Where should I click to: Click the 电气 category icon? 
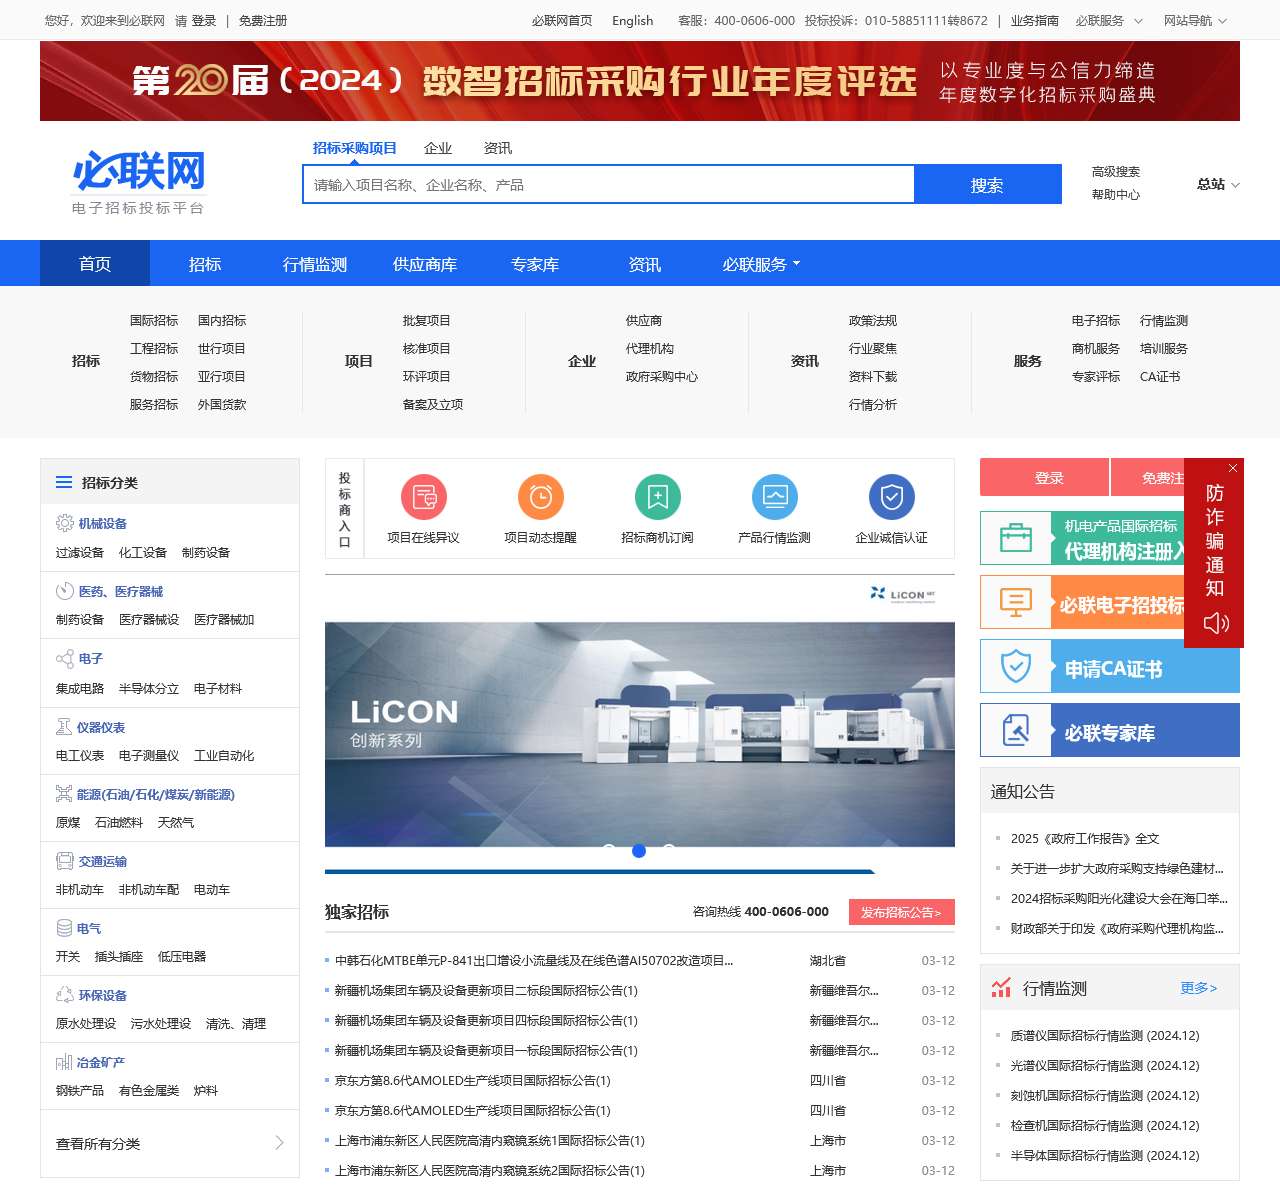coord(65,928)
